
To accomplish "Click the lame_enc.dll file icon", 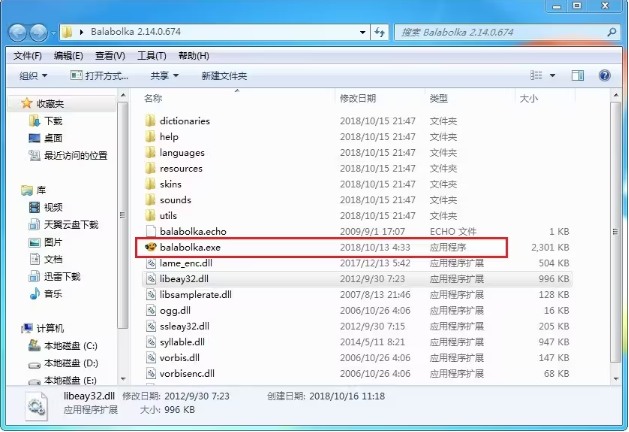I will (150, 263).
